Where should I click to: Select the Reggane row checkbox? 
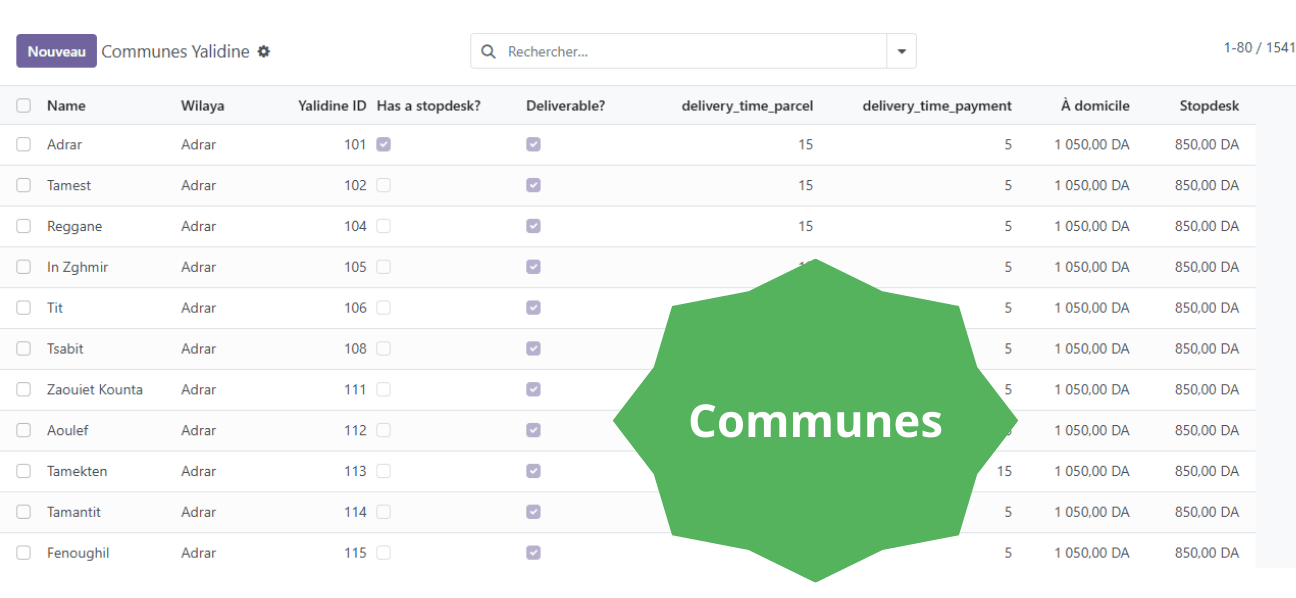click(x=24, y=226)
